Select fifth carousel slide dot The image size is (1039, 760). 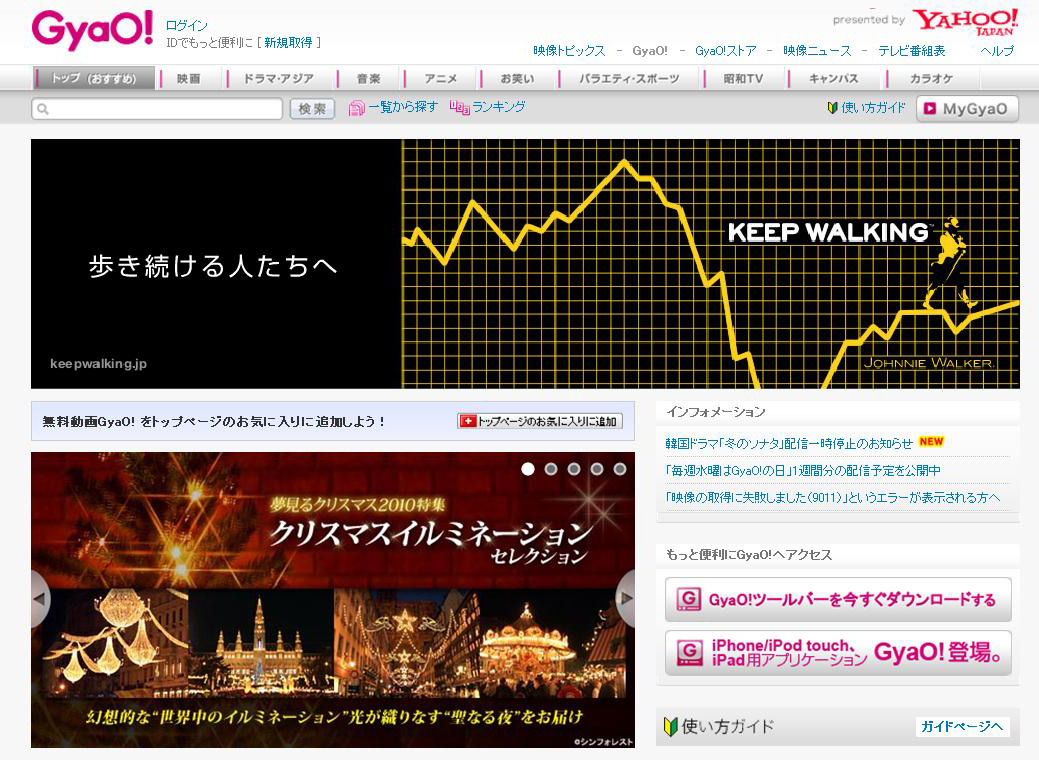click(x=620, y=469)
